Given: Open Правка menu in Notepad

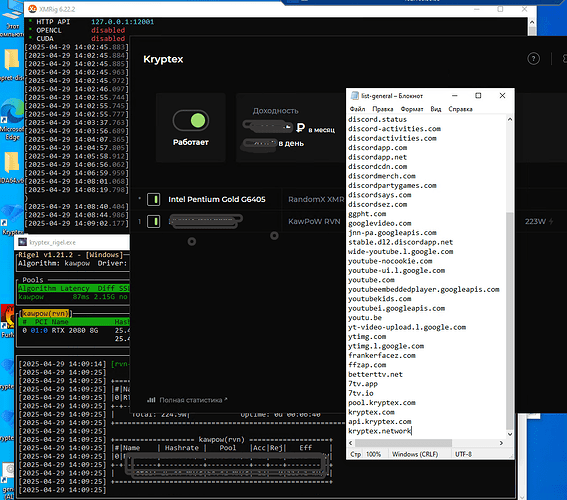Looking at the screenshot, I should click(x=383, y=109).
